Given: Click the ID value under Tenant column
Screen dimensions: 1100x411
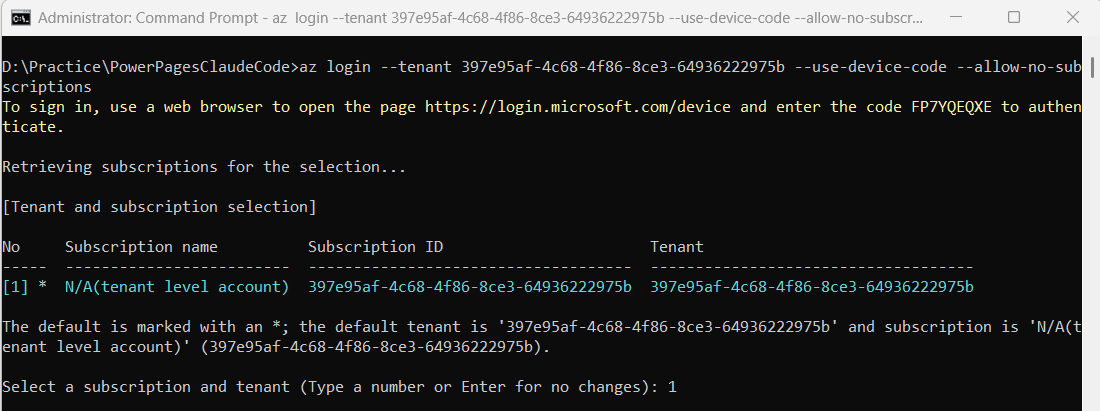Looking at the screenshot, I should (811, 287).
